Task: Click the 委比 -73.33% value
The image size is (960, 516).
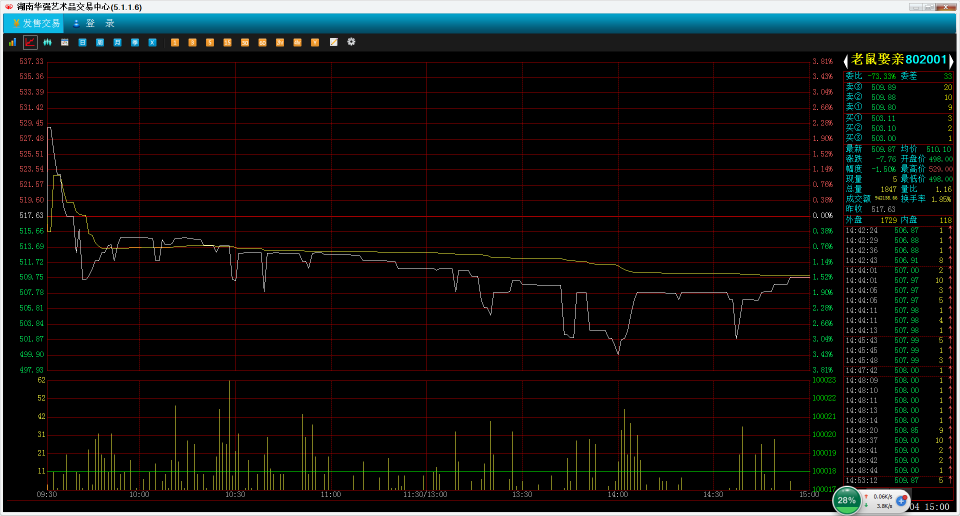Action: tap(882, 77)
